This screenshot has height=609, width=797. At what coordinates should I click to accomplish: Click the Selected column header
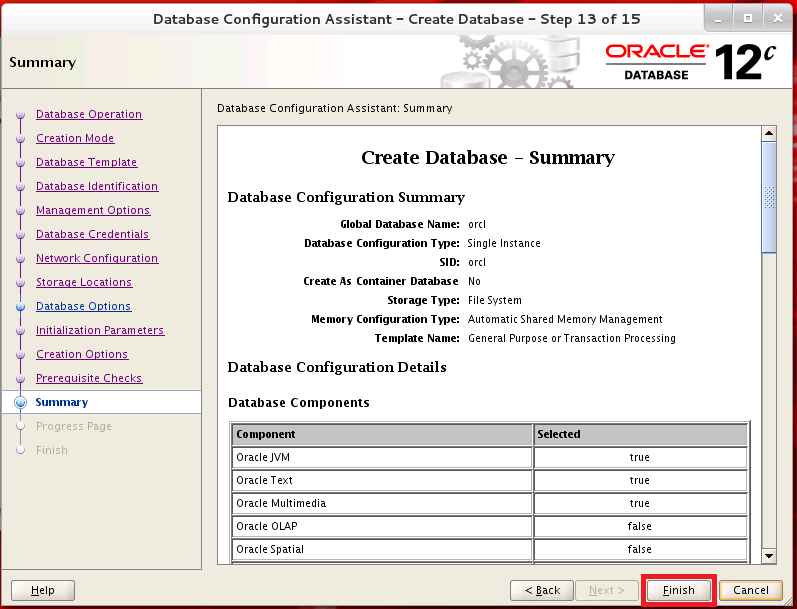point(640,434)
